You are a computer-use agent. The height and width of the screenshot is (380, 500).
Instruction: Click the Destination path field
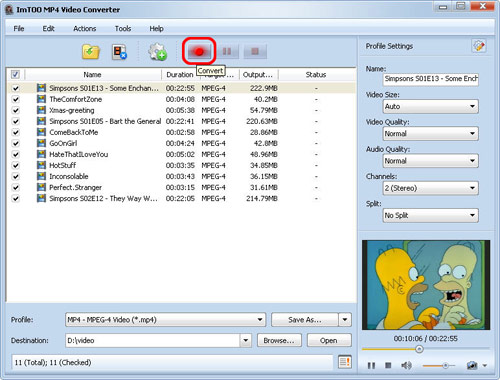tap(153, 340)
